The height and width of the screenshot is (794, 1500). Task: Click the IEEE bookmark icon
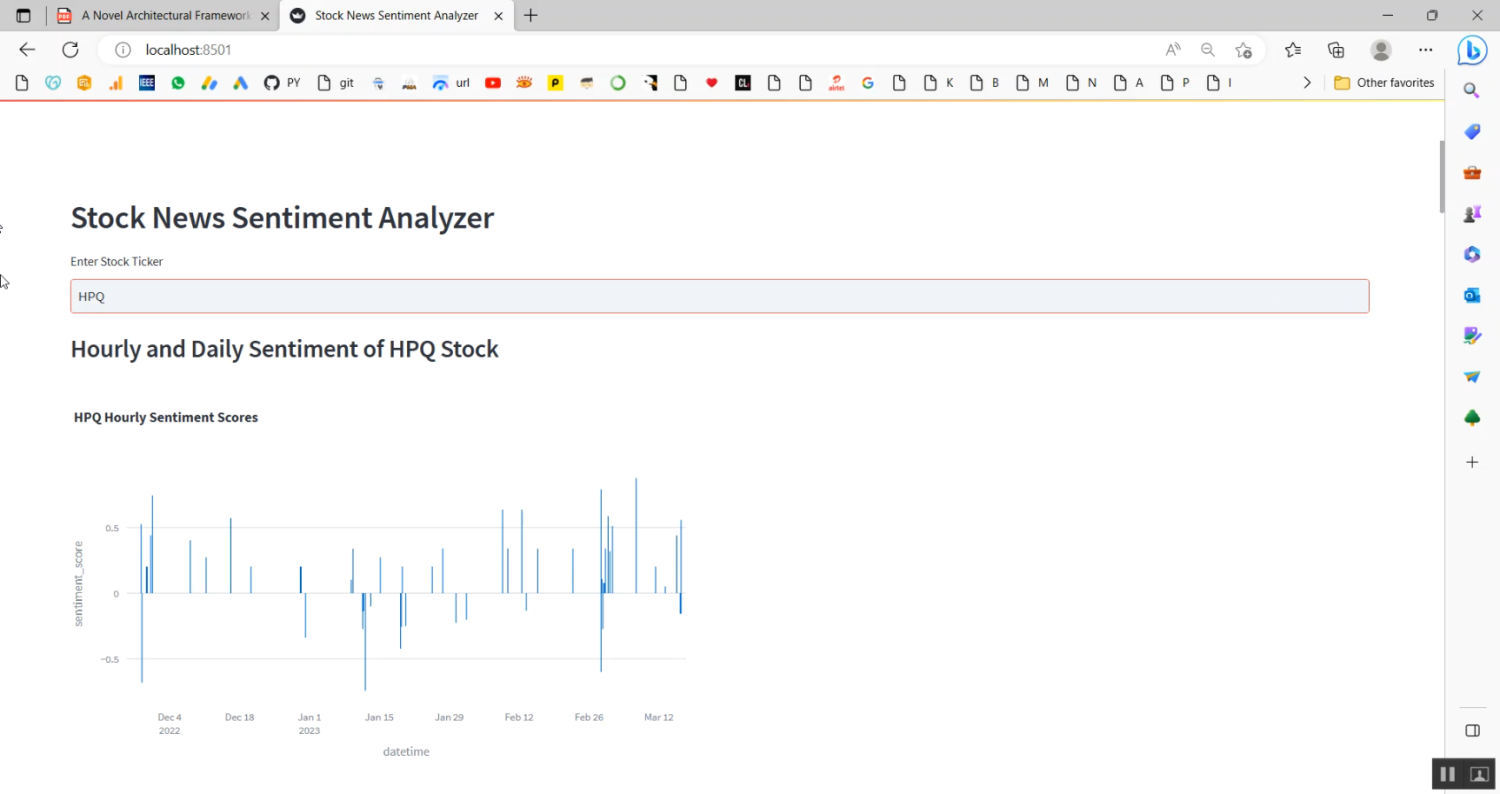tap(147, 83)
